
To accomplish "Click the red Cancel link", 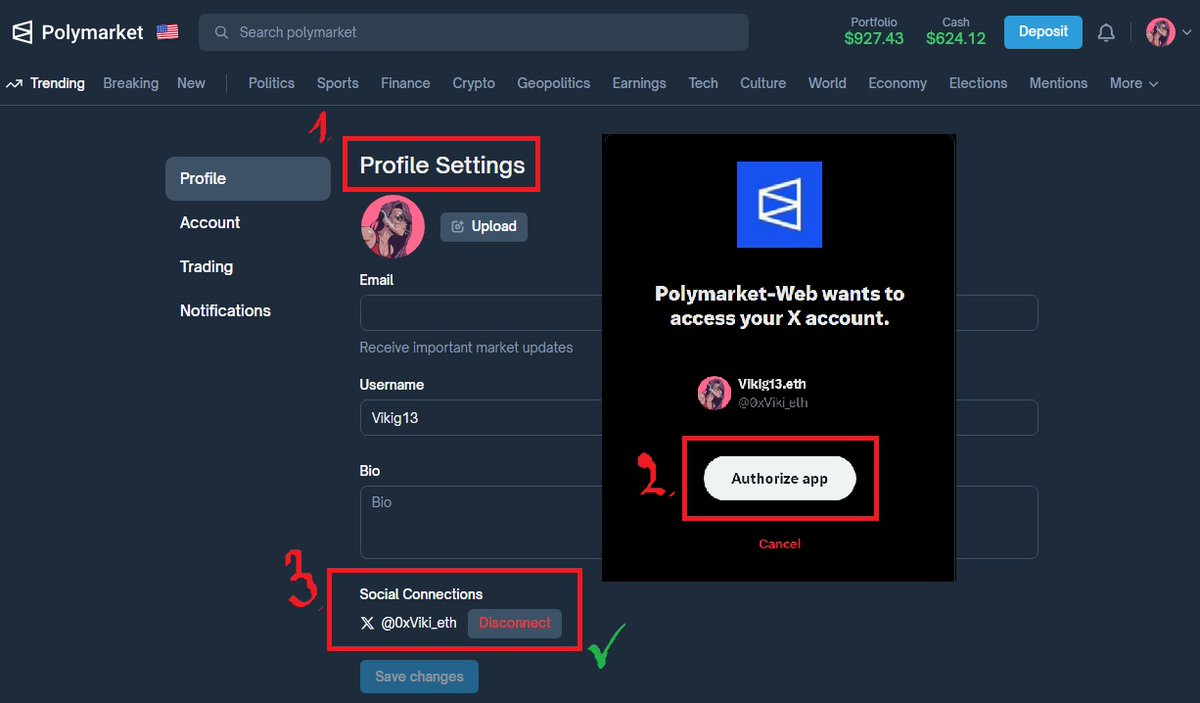I will click(779, 544).
